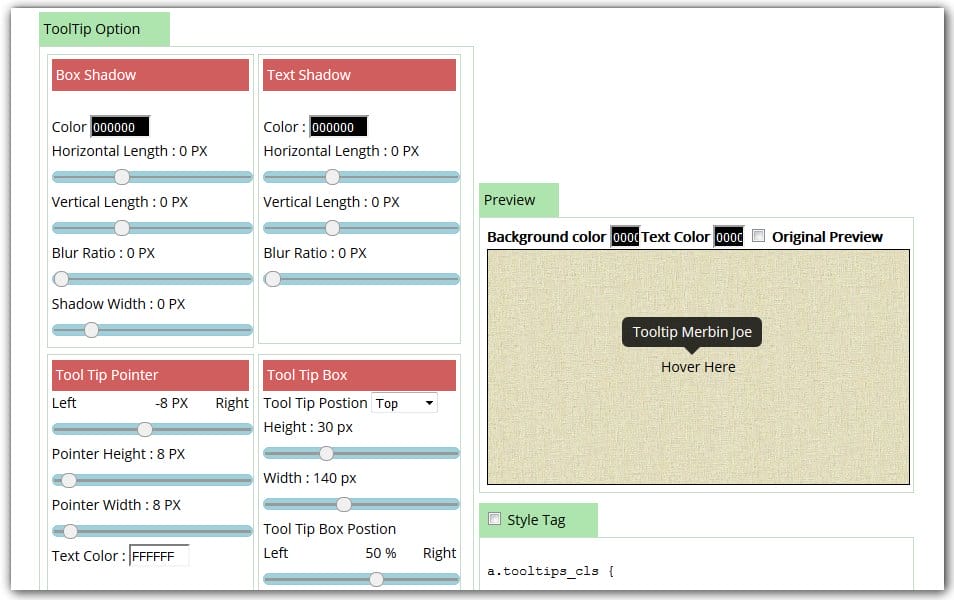Click the Text Shadow Blur Ratio slider handle
The image size is (954, 600).
pyautogui.click(x=272, y=279)
